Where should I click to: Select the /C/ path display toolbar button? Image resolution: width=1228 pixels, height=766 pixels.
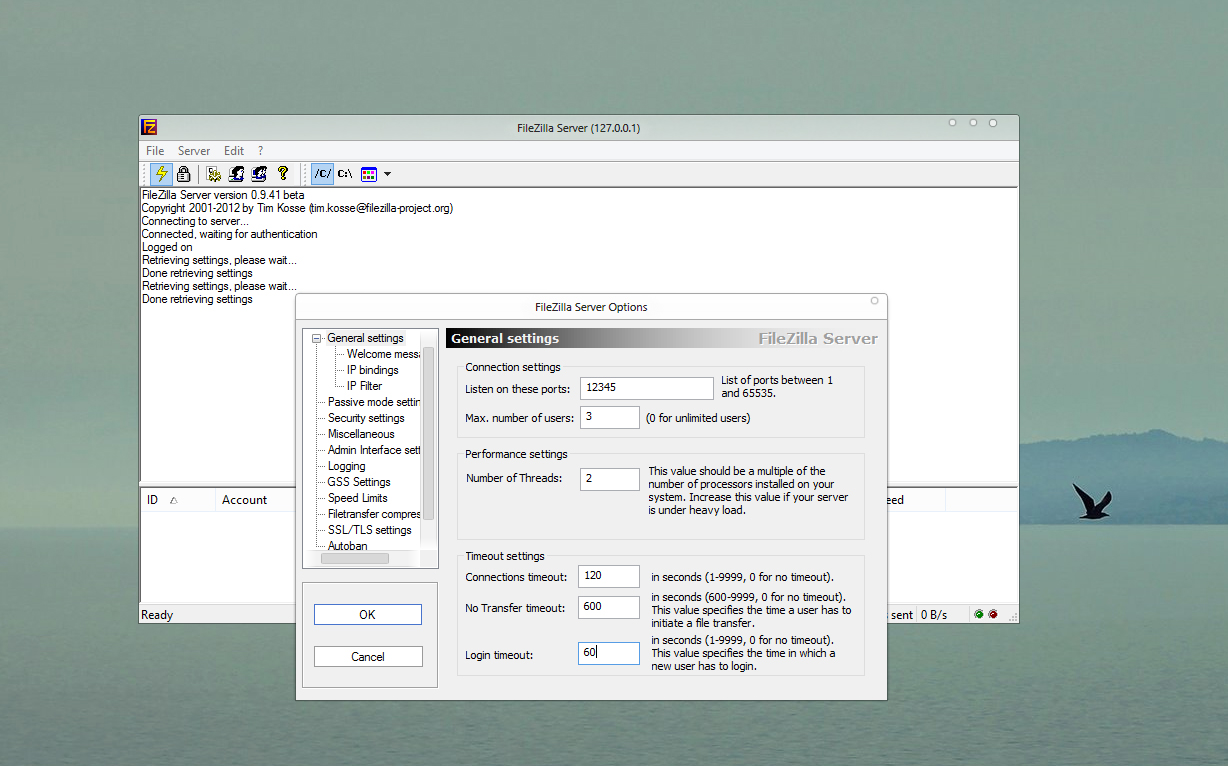tap(322, 173)
